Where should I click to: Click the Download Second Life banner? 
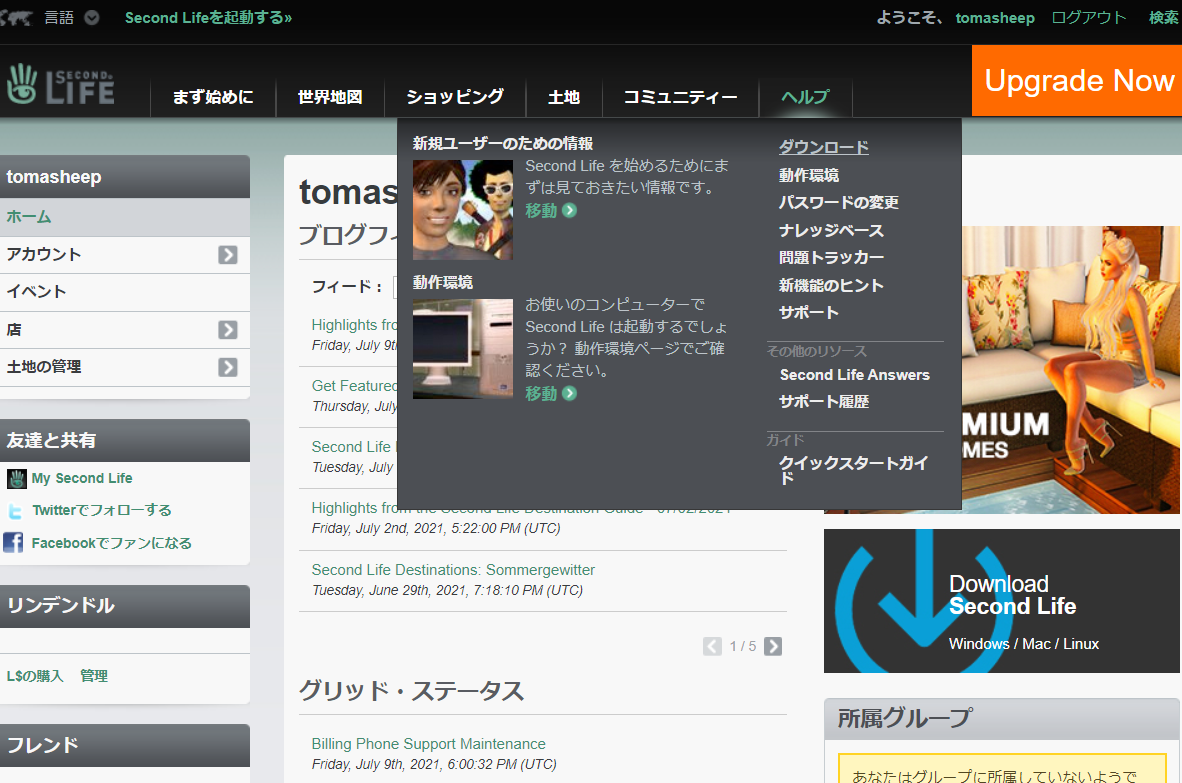tap(1002, 601)
